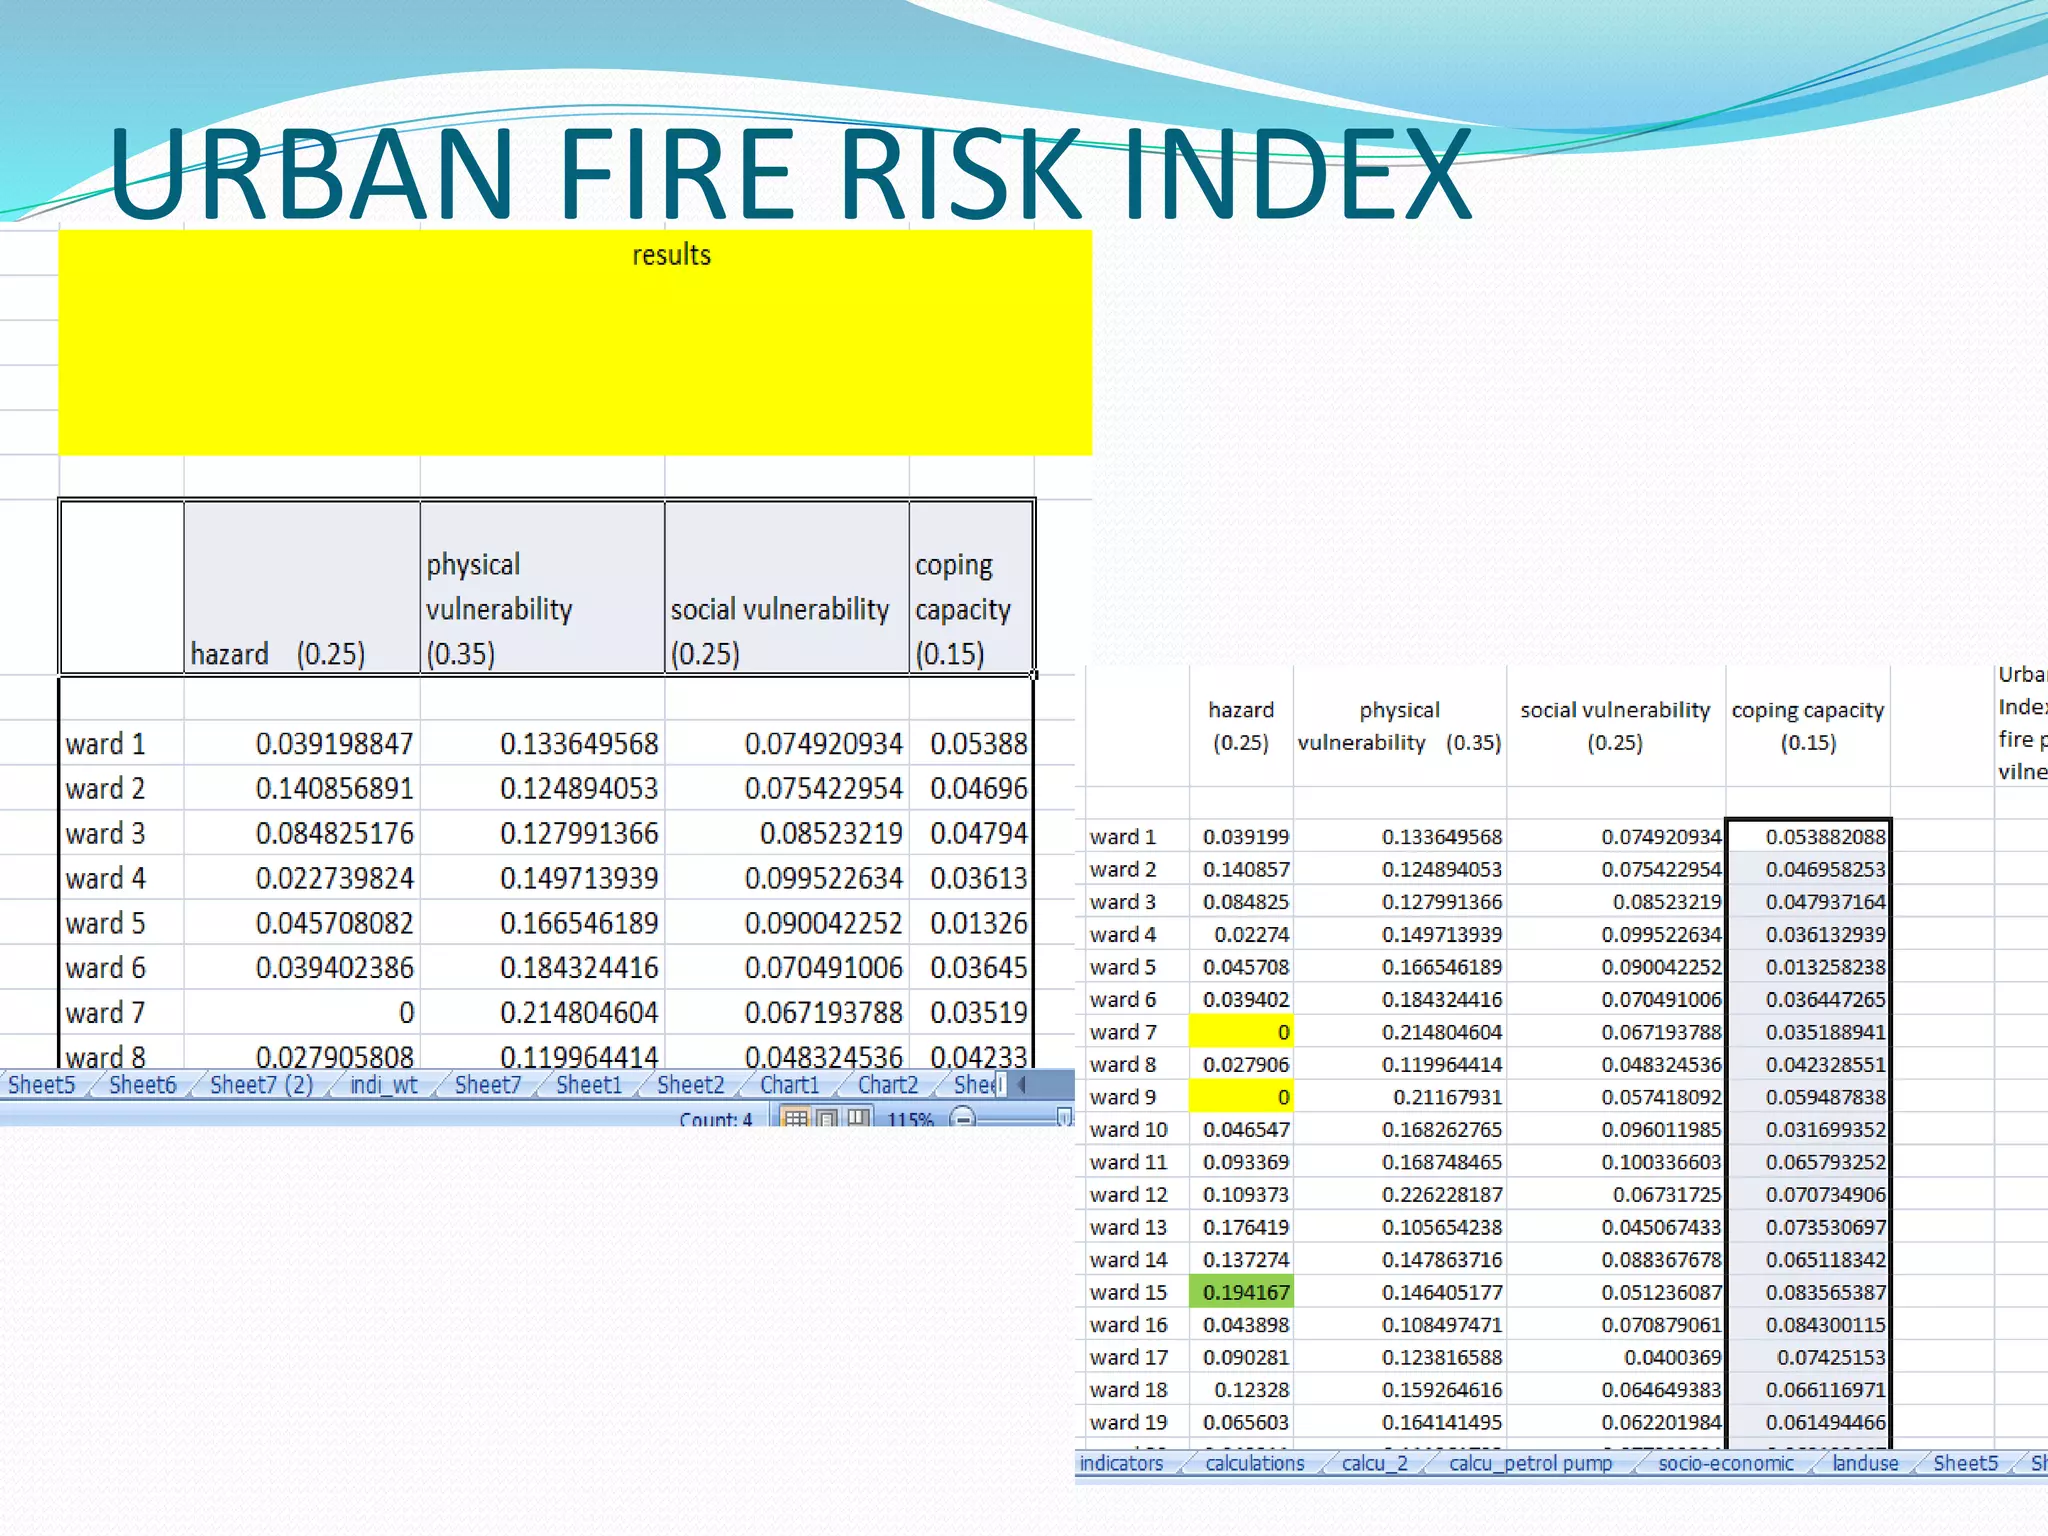Select coping capacity cell 0.053882088

[1808, 837]
